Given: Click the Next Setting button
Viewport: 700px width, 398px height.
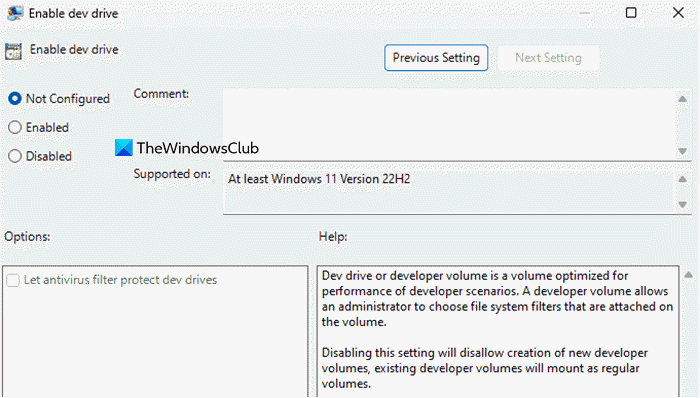Looking at the screenshot, I should [x=548, y=58].
